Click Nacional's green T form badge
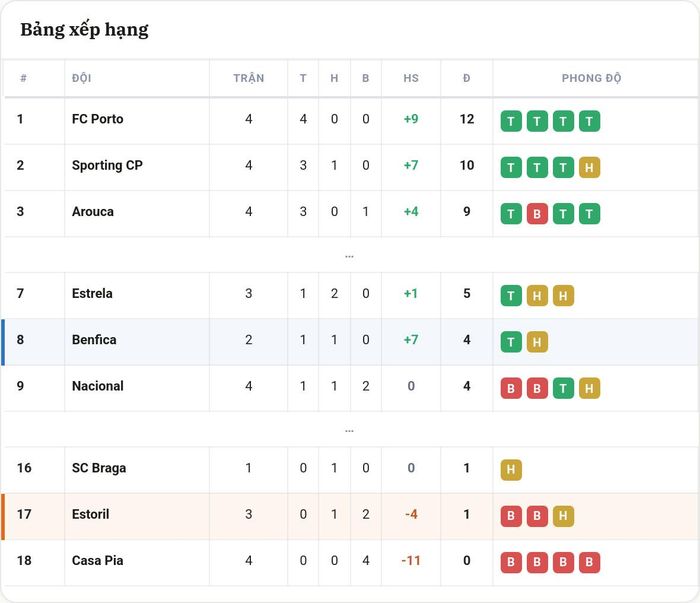 [x=563, y=388]
